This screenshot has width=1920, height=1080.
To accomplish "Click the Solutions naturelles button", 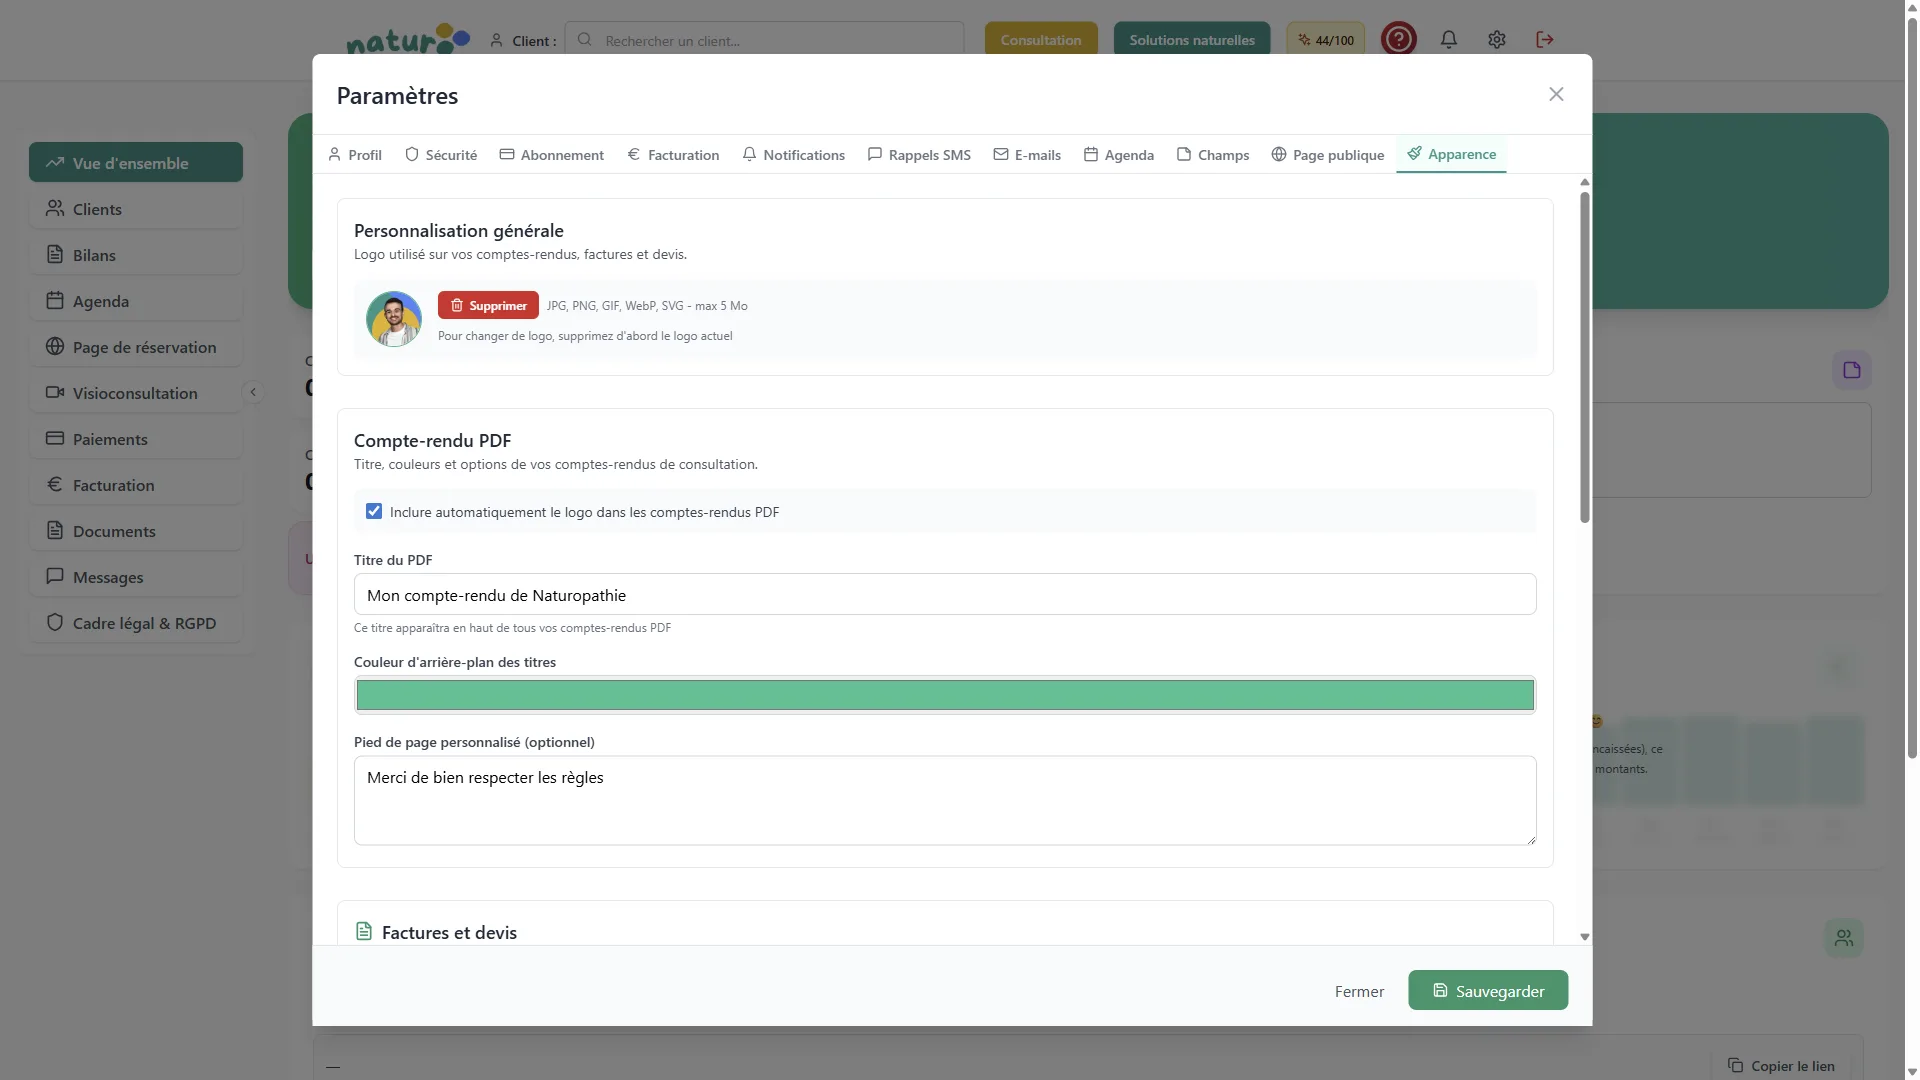I will [x=1192, y=40].
